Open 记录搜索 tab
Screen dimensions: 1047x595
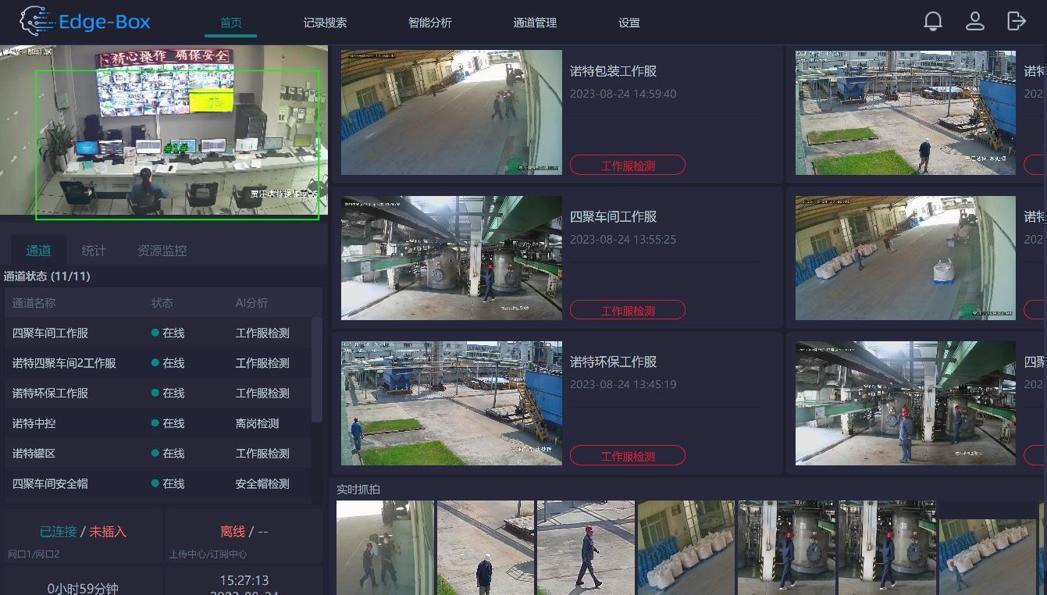(325, 23)
